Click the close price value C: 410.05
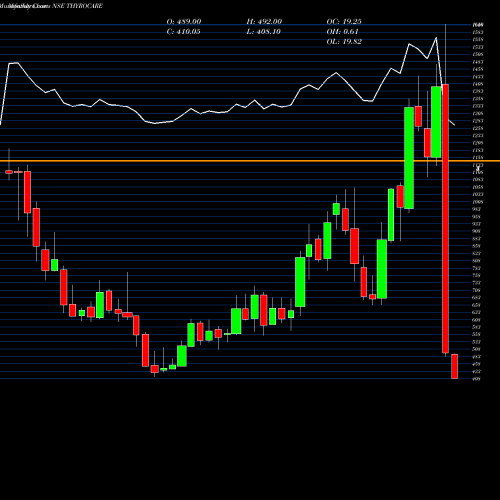 (x=184, y=32)
